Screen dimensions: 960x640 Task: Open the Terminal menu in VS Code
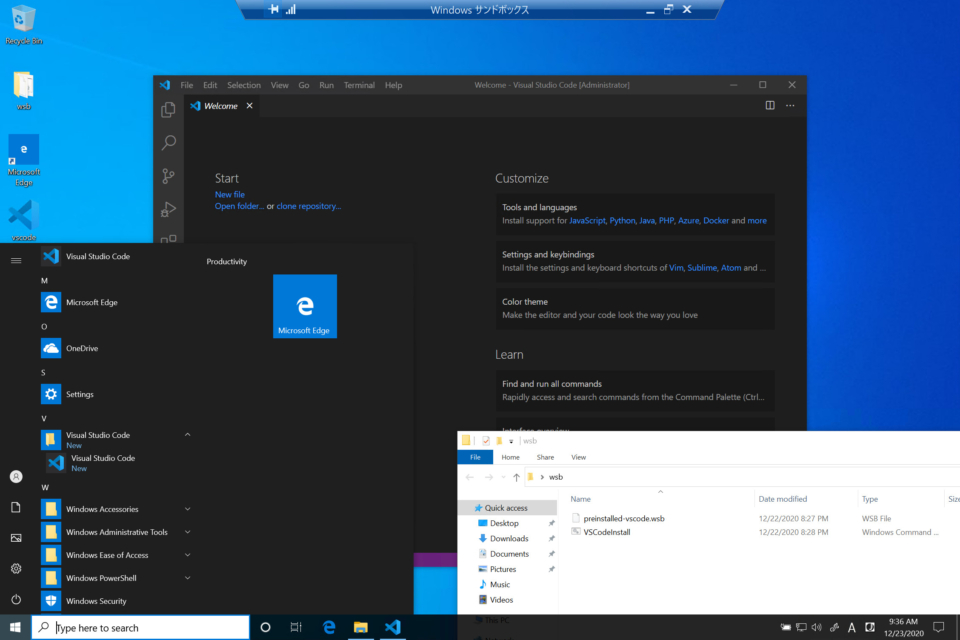[x=359, y=85]
